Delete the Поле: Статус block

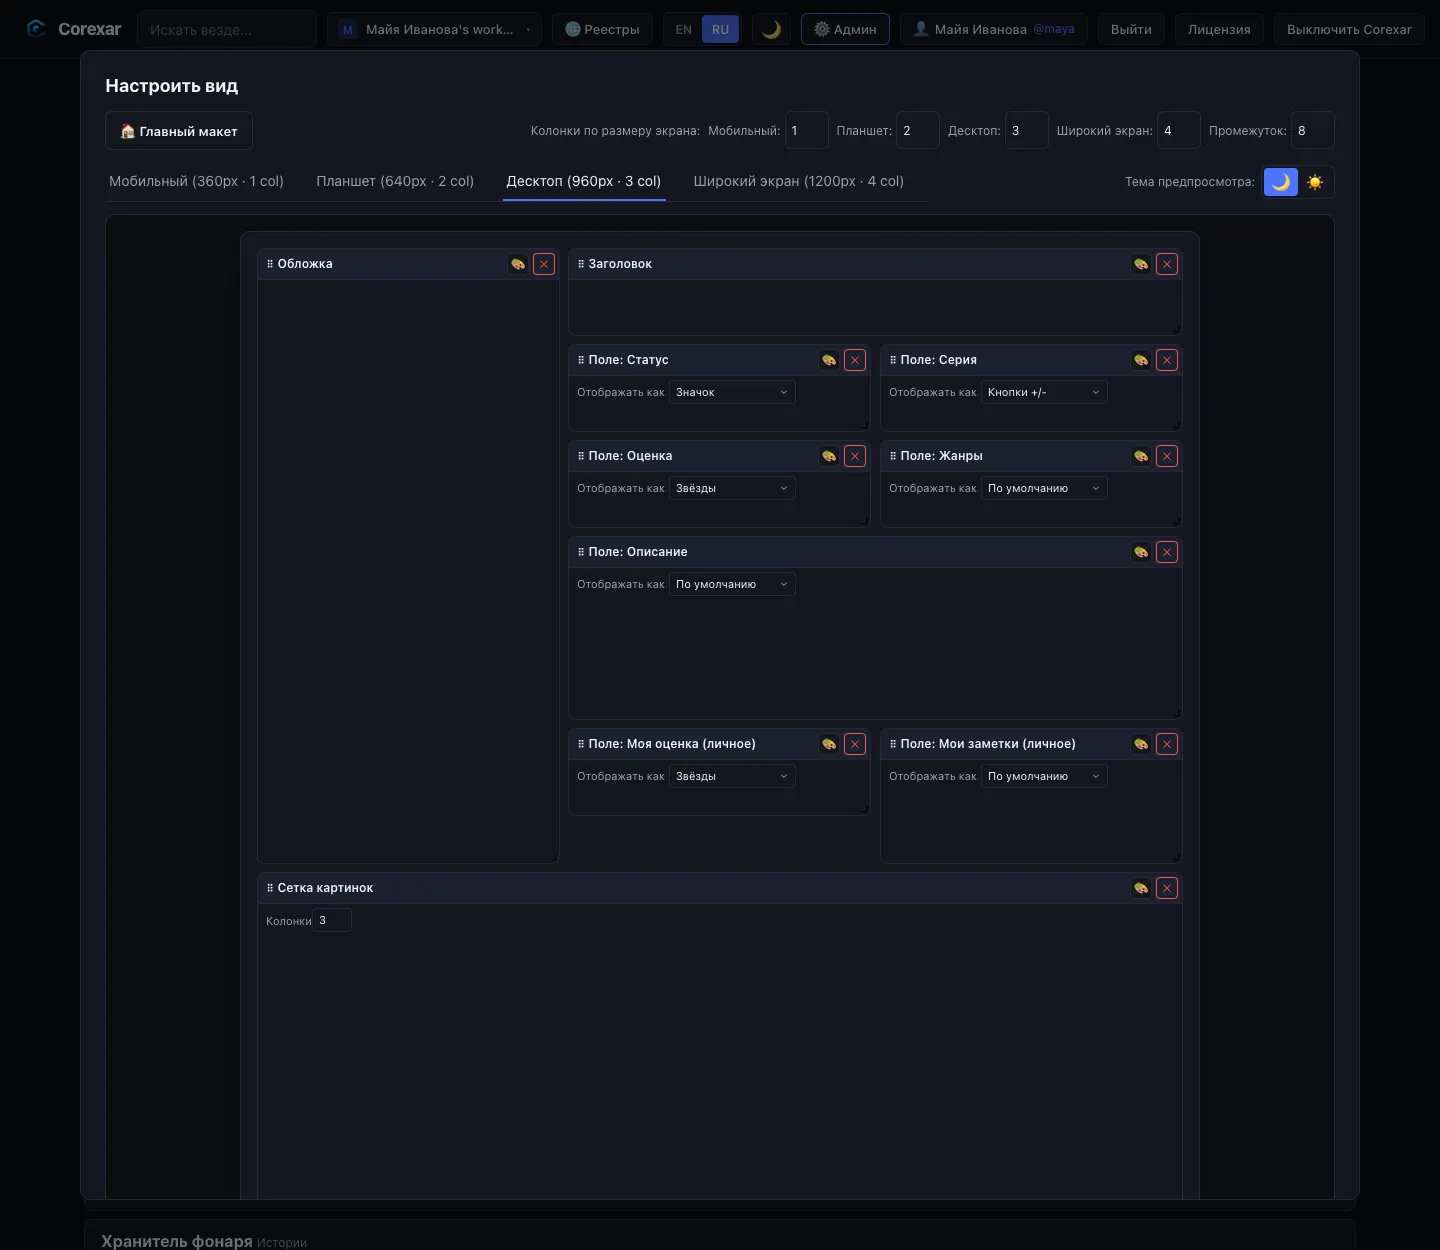(855, 360)
